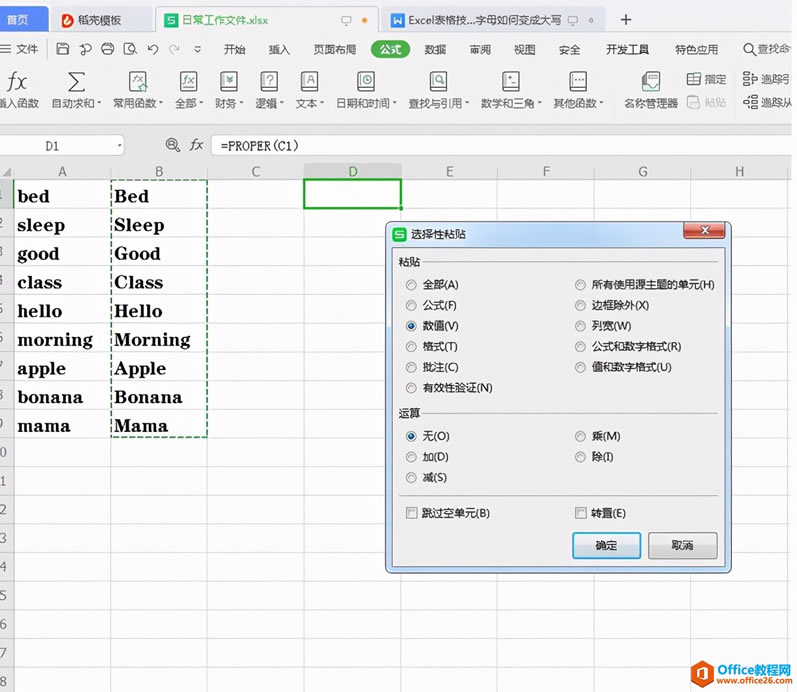The image size is (797, 692).
Task: Click the AutoSum sigma icon
Action: [76, 81]
